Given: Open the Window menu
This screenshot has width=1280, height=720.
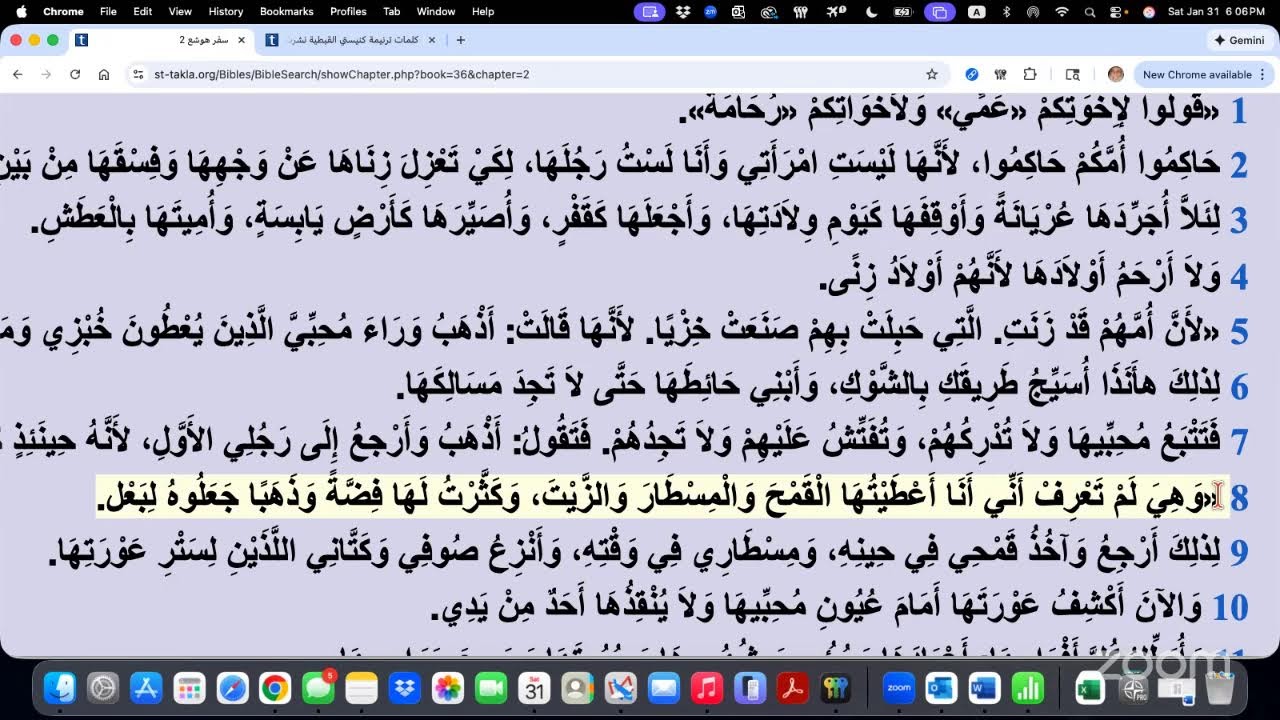Looking at the screenshot, I should [436, 11].
